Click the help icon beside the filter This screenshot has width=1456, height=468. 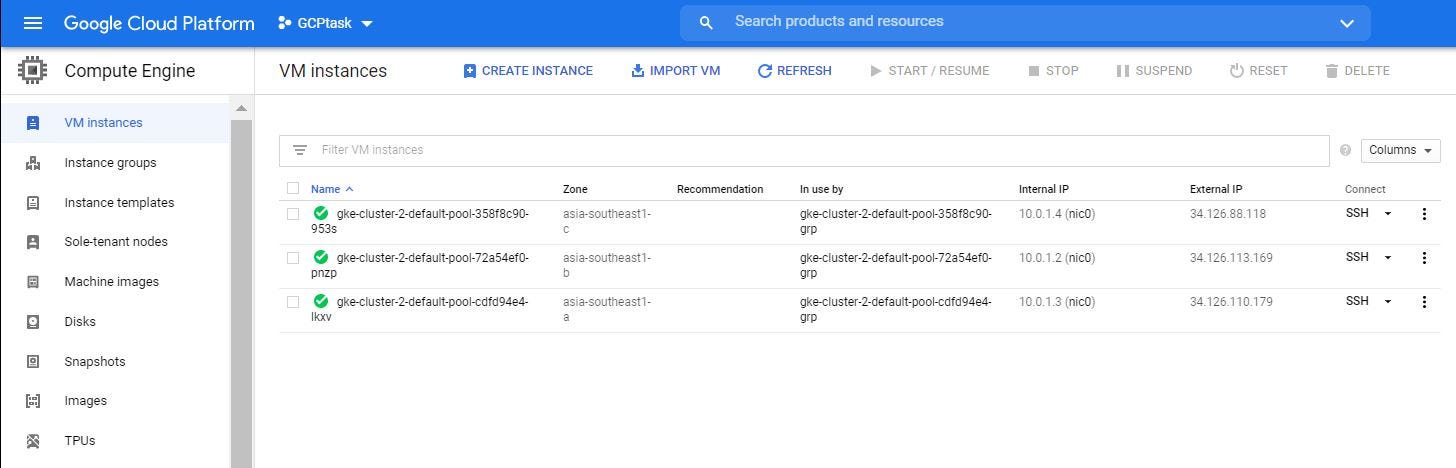coord(1345,151)
